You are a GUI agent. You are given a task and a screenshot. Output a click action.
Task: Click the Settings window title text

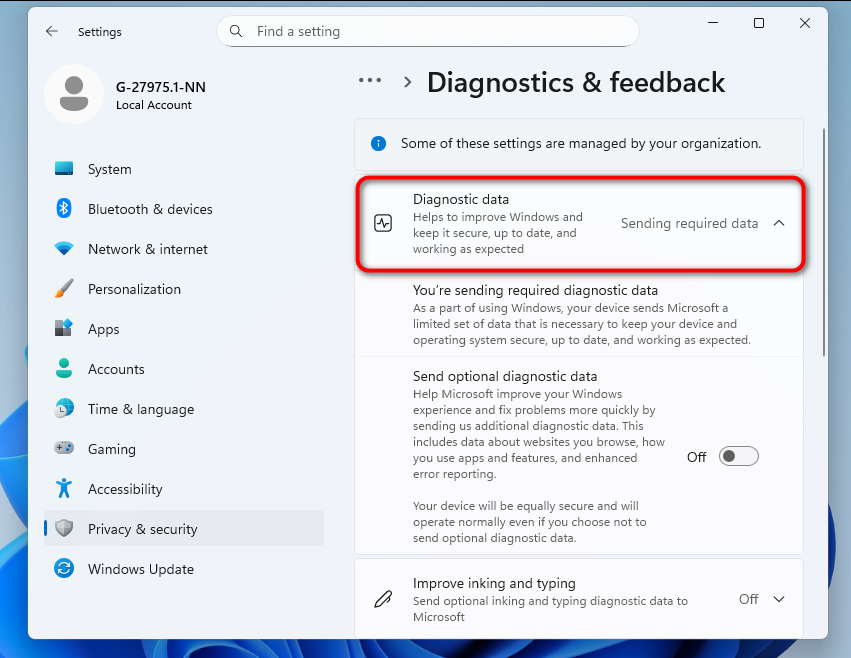(x=100, y=32)
